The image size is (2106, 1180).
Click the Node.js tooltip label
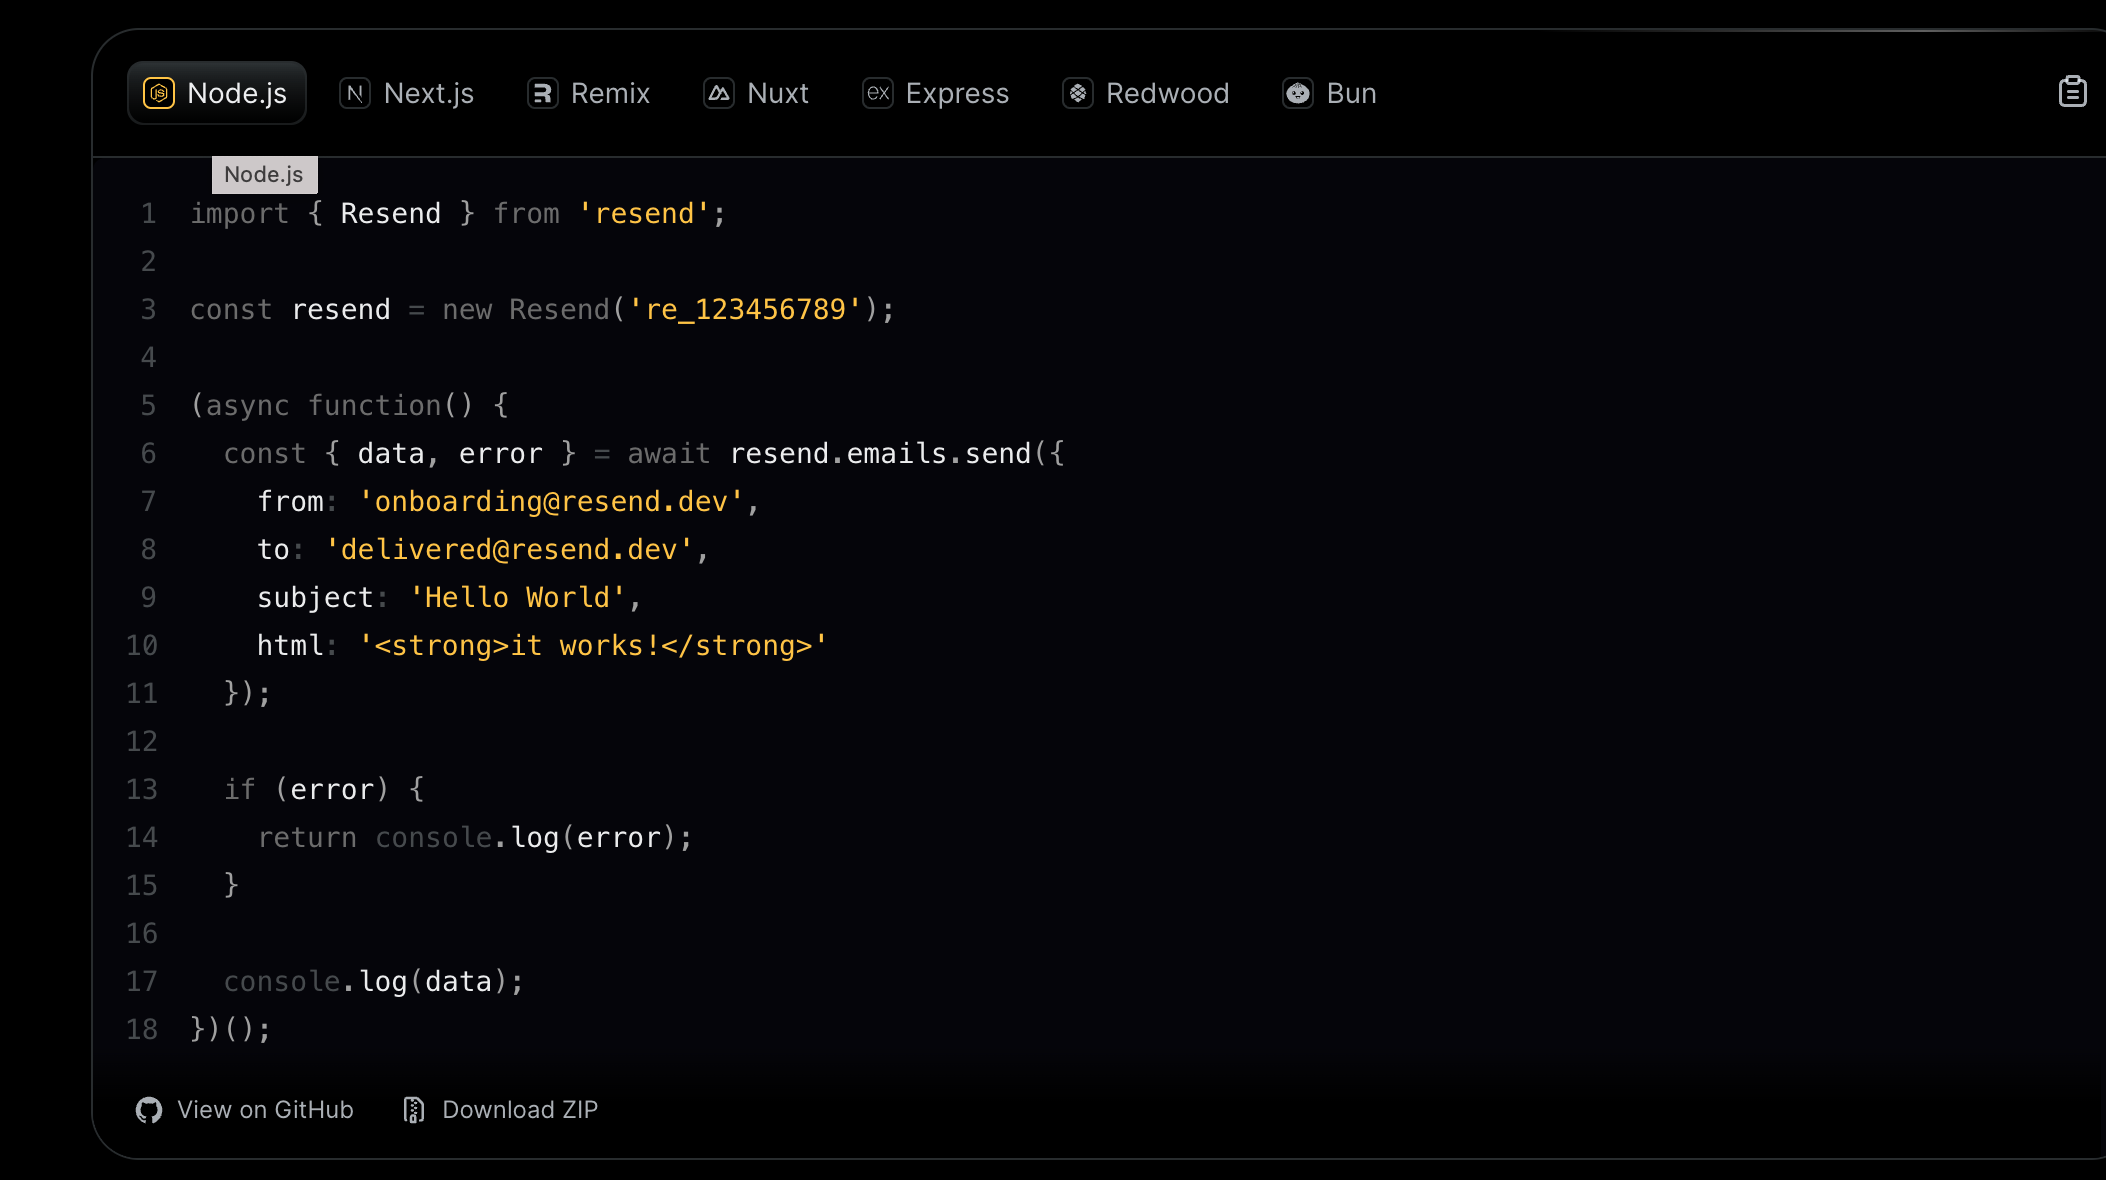[x=264, y=175]
